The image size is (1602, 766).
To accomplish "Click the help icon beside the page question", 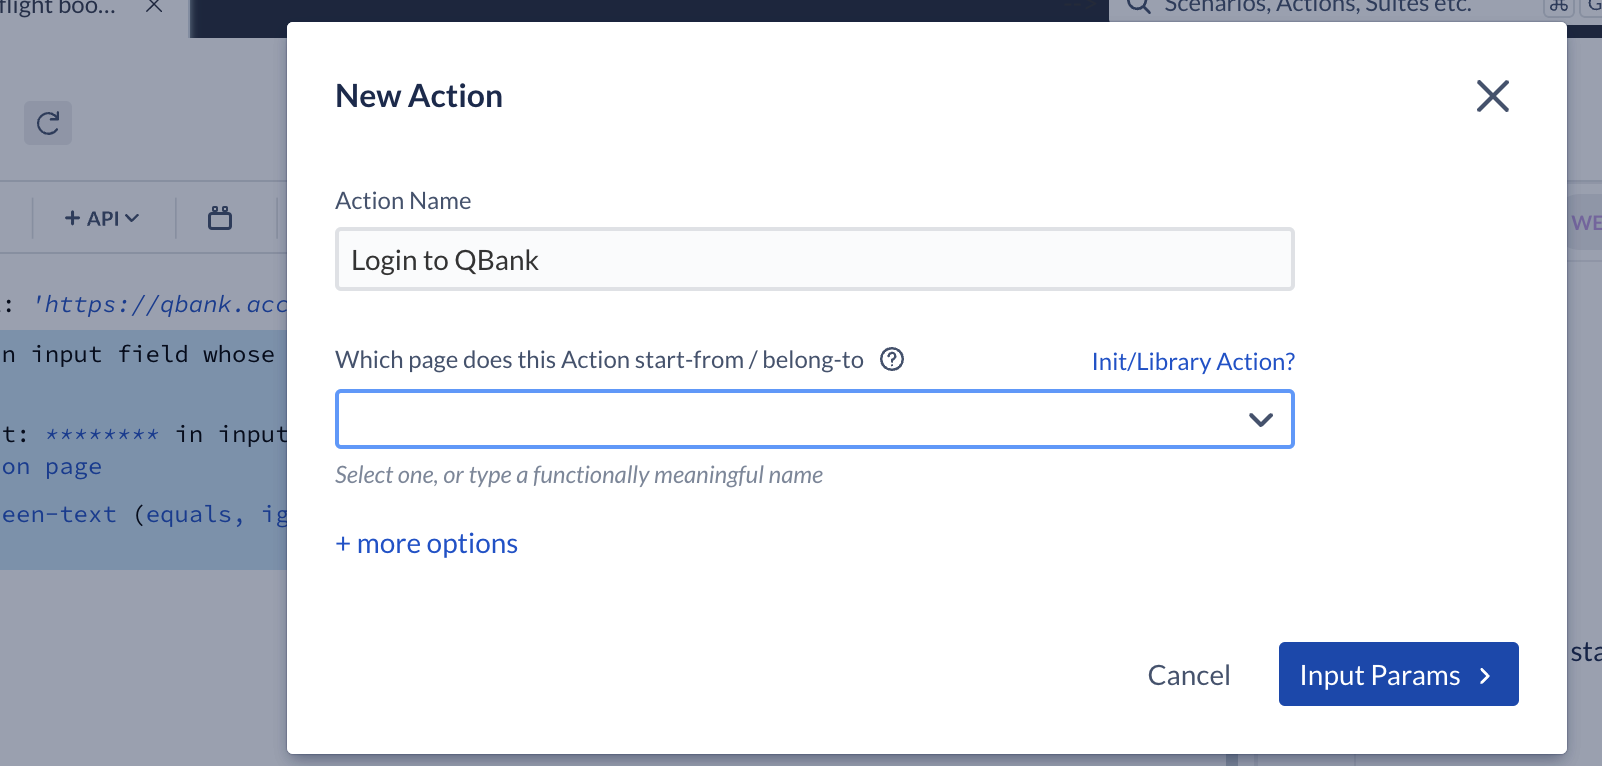I will click(x=891, y=360).
